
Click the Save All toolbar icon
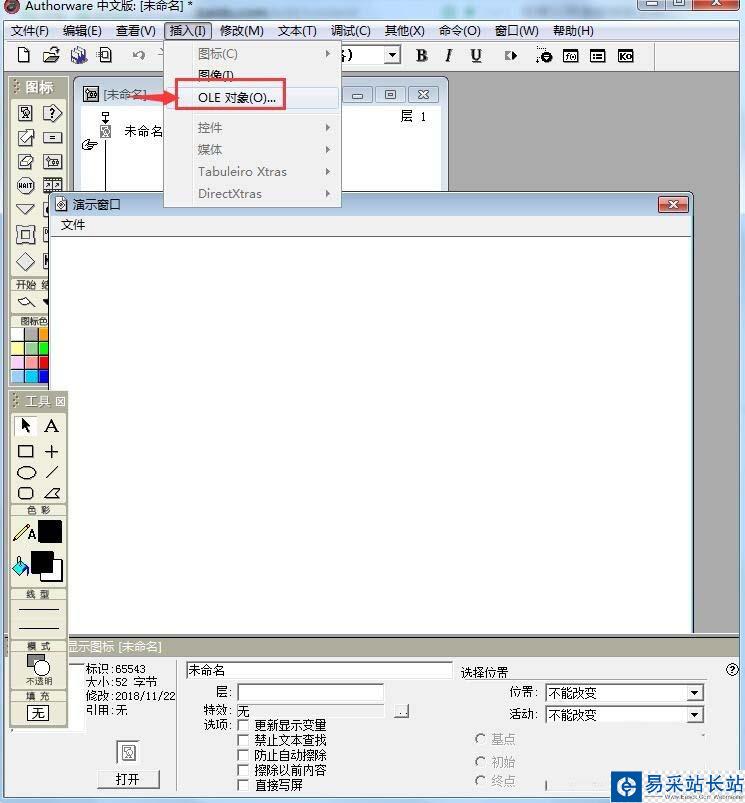[79, 55]
